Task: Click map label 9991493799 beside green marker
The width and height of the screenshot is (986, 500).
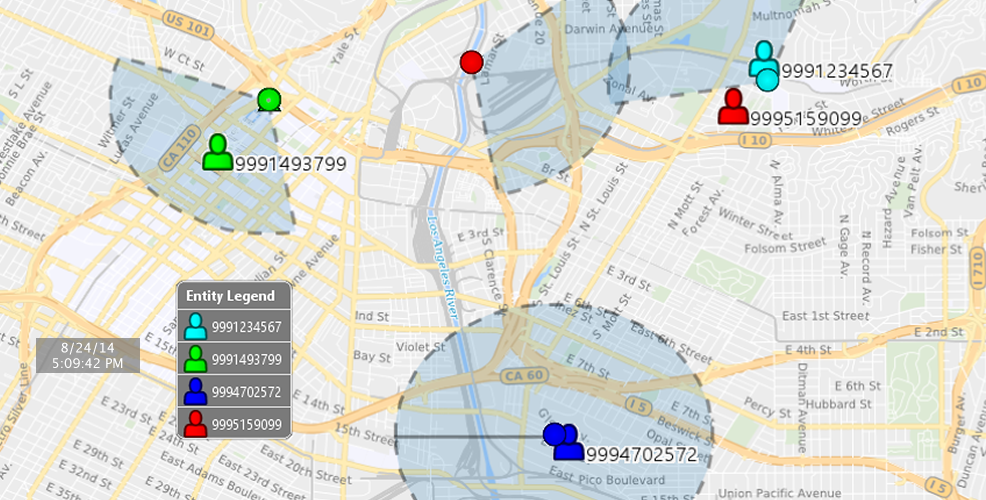Action: pos(291,164)
